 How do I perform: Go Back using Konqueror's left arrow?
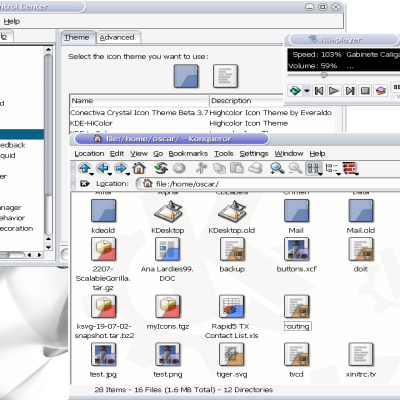[x=103, y=168]
